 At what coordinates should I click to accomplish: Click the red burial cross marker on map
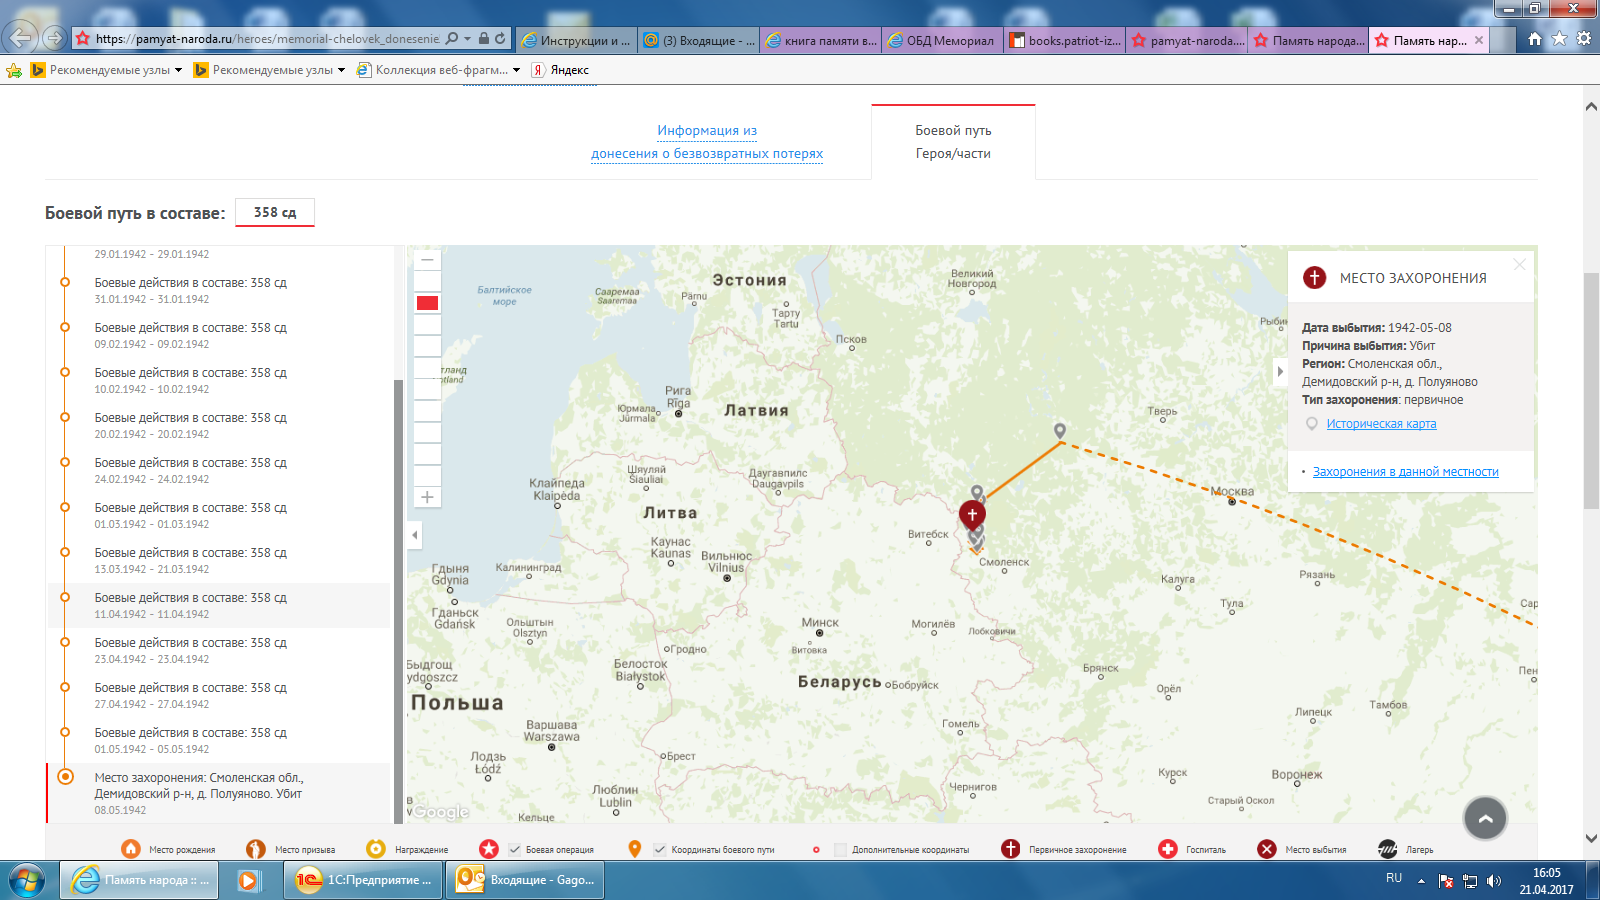tap(972, 514)
